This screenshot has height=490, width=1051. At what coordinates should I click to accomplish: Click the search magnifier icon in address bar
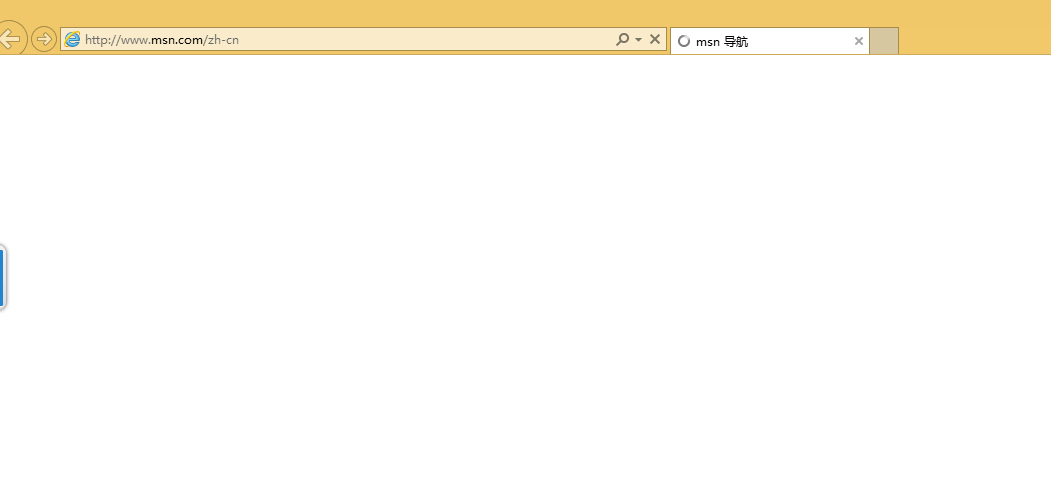coord(623,40)
